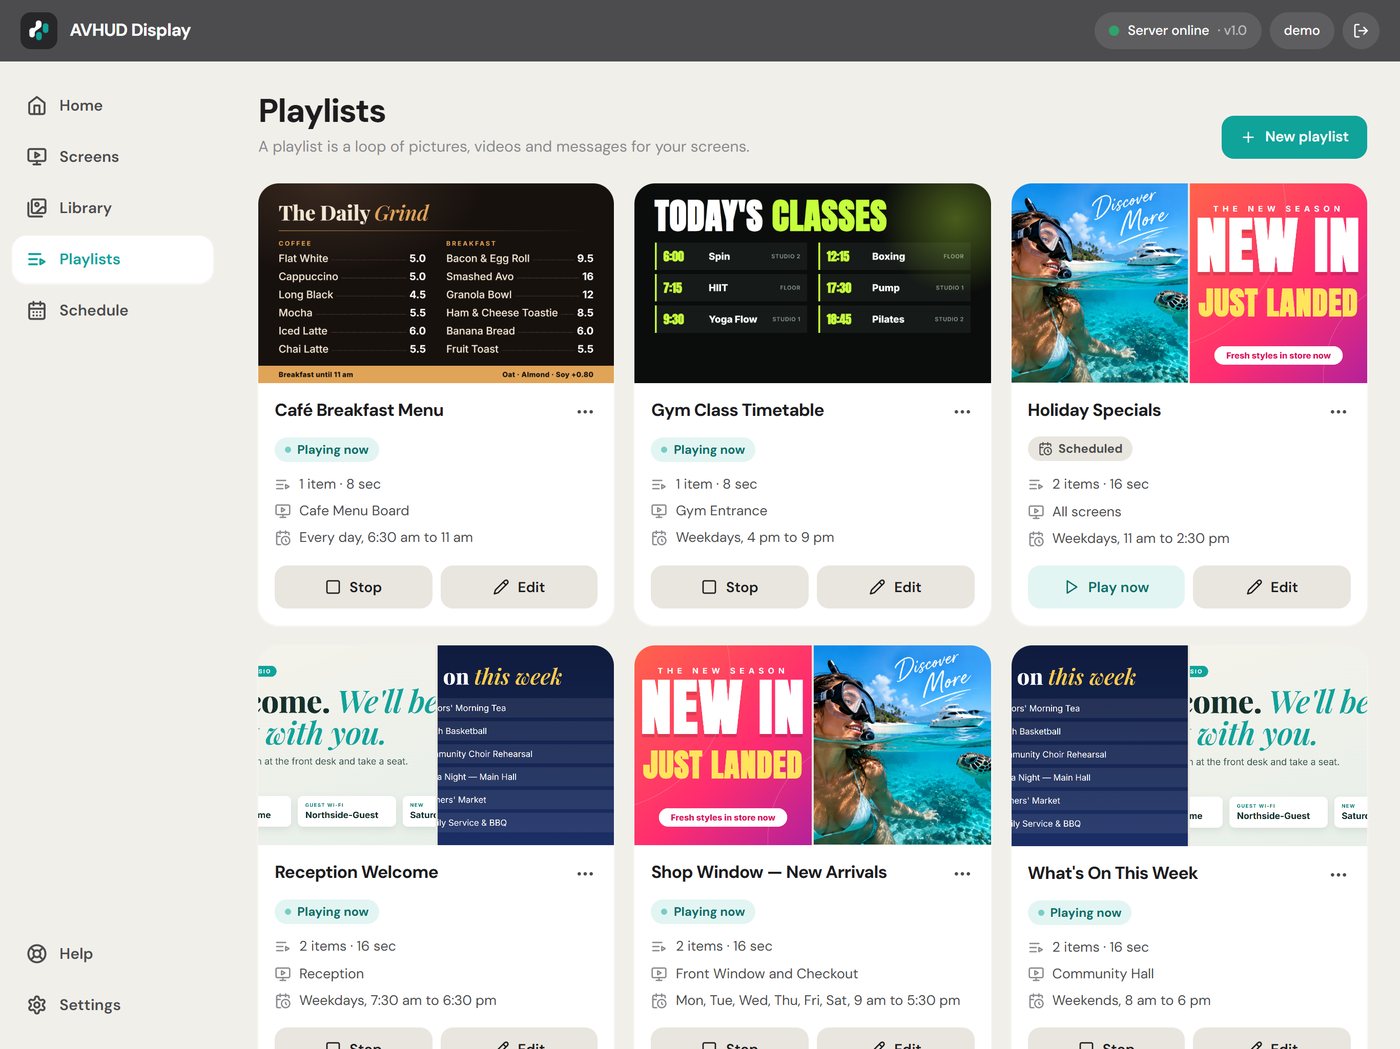Create a New playlist

(1294, 137)
